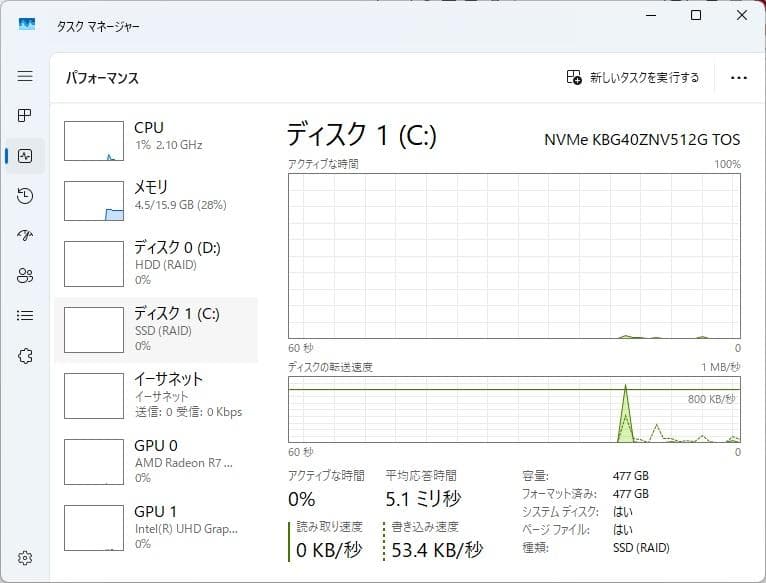
Task: Click the GPU 0 mini graph thumbnail
Action: click(x=94, y=462)
